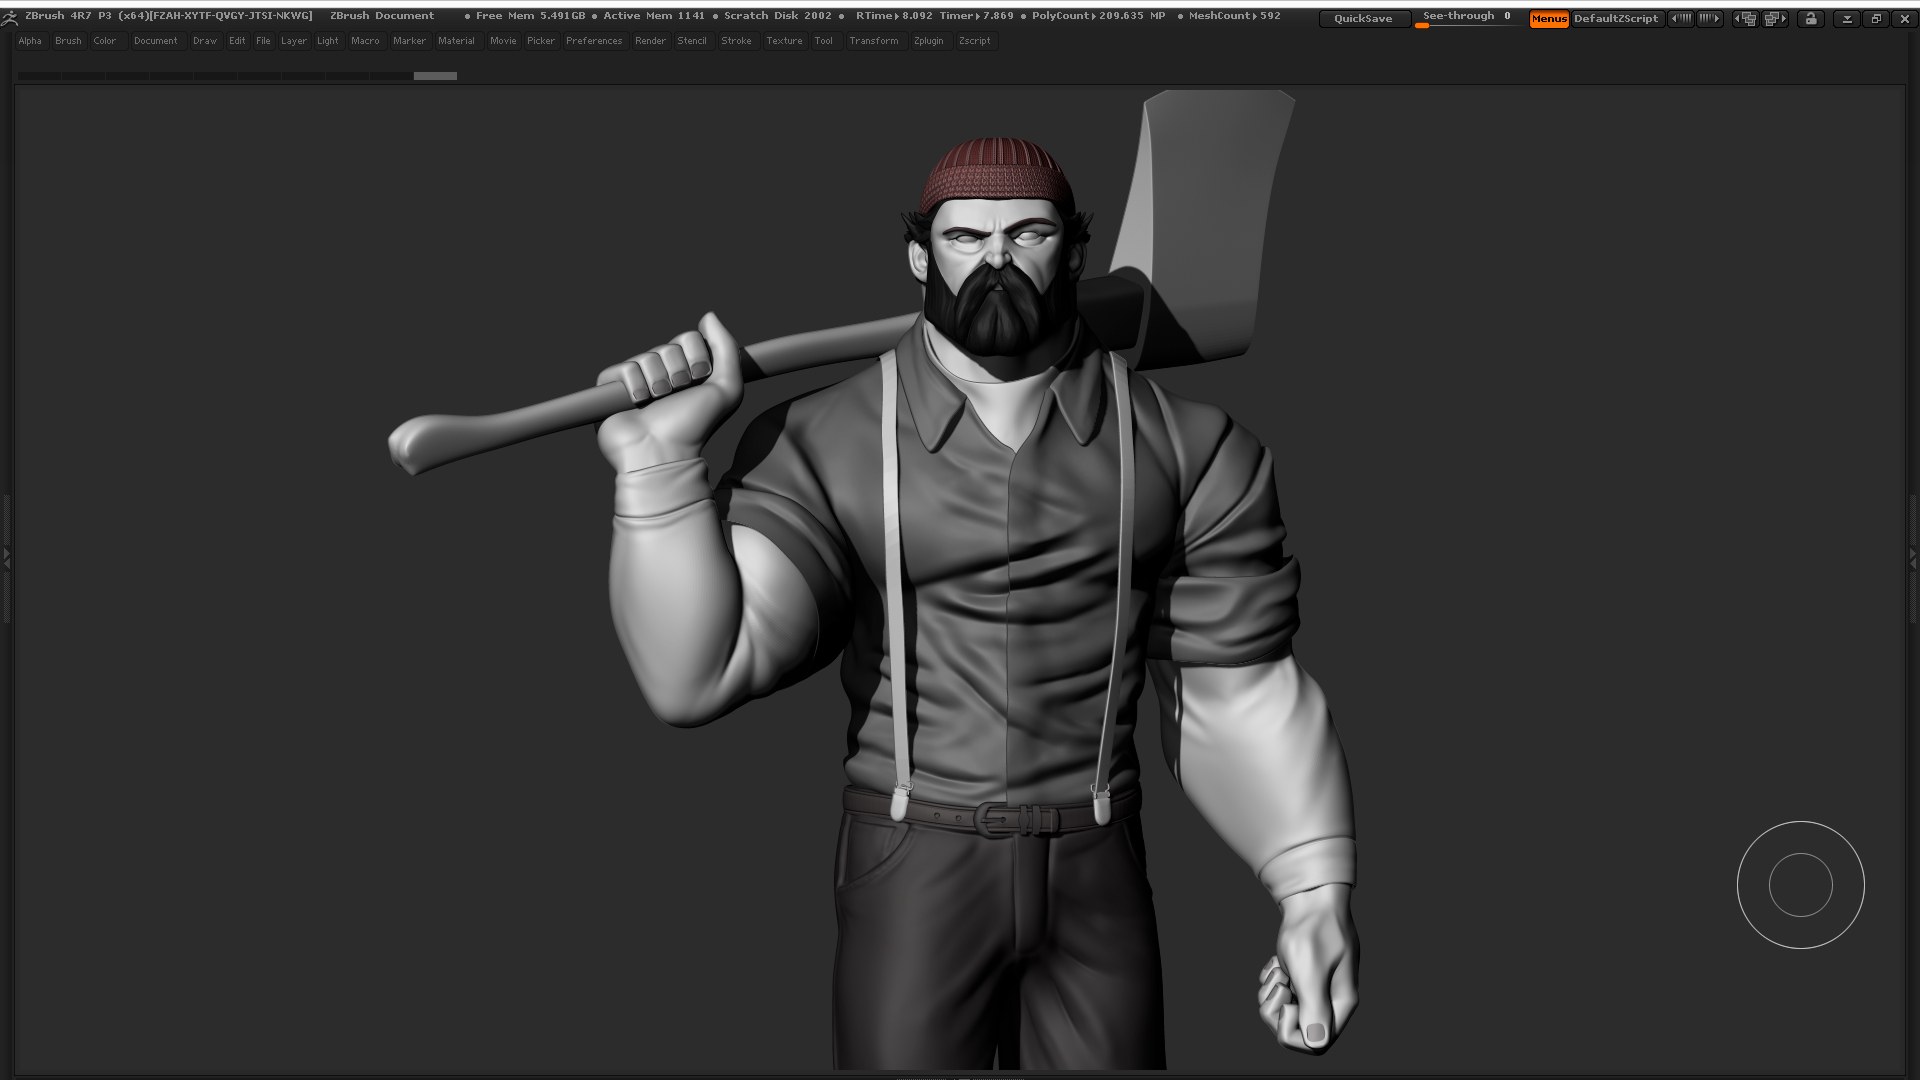Open the Tool menu
The height and width of the screenshot is (1080, 1920).
click(x=823, y=41)
